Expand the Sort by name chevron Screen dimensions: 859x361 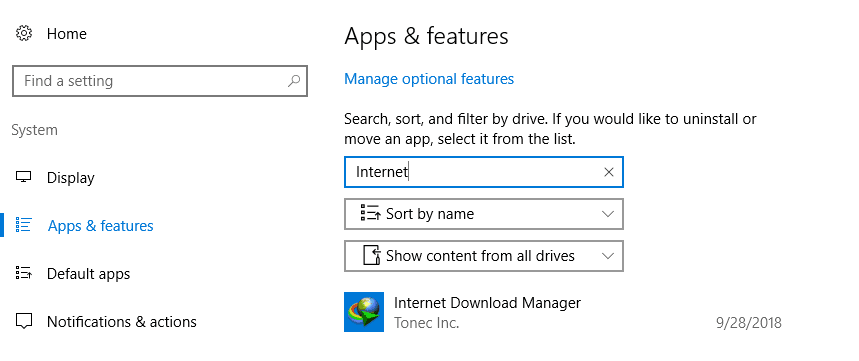point(607,214)
